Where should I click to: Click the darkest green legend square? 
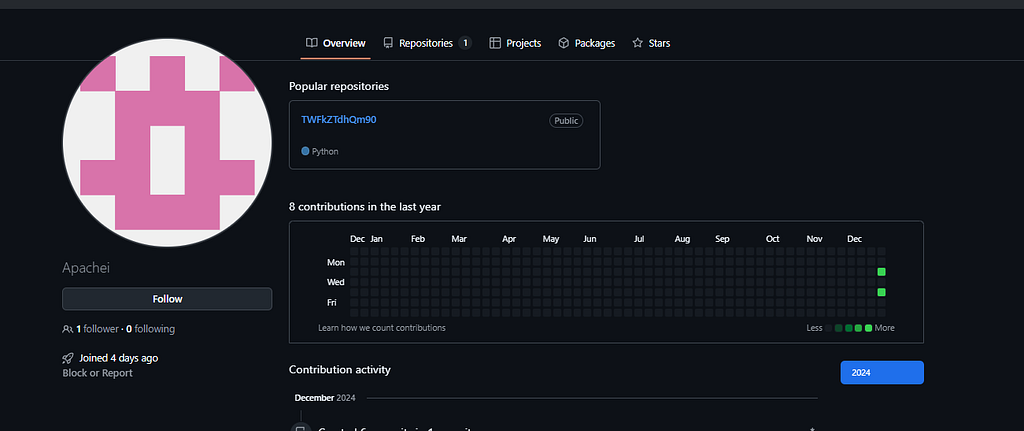(839, 328)
